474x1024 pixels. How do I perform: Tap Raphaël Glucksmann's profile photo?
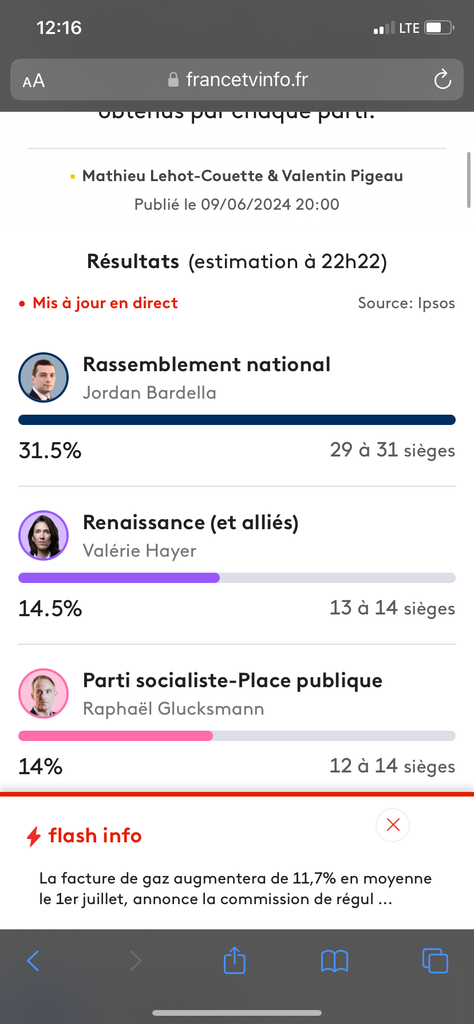(x=43, y=694)
